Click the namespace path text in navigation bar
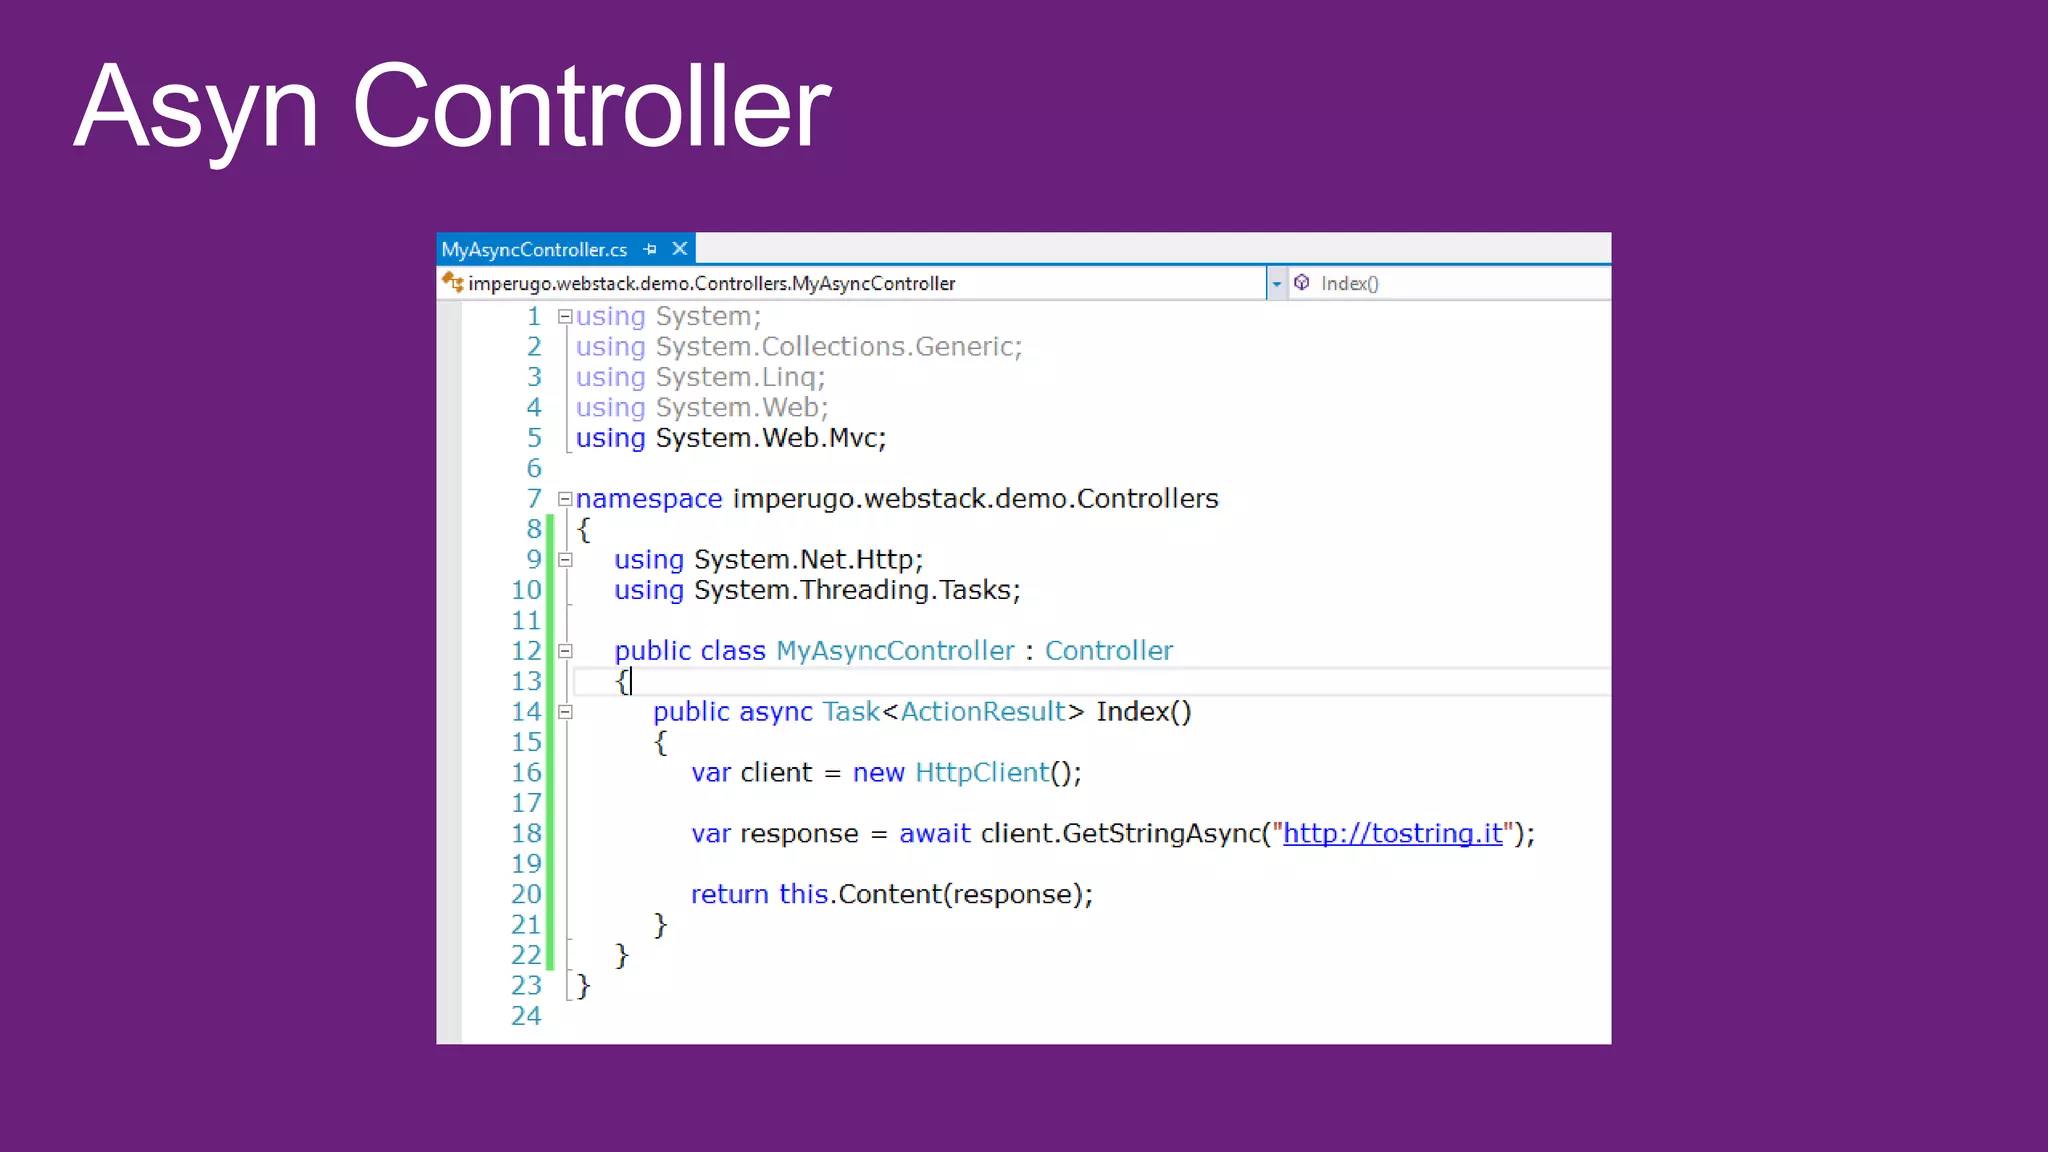This screenshot has height=1152, width=2048. 711,284
